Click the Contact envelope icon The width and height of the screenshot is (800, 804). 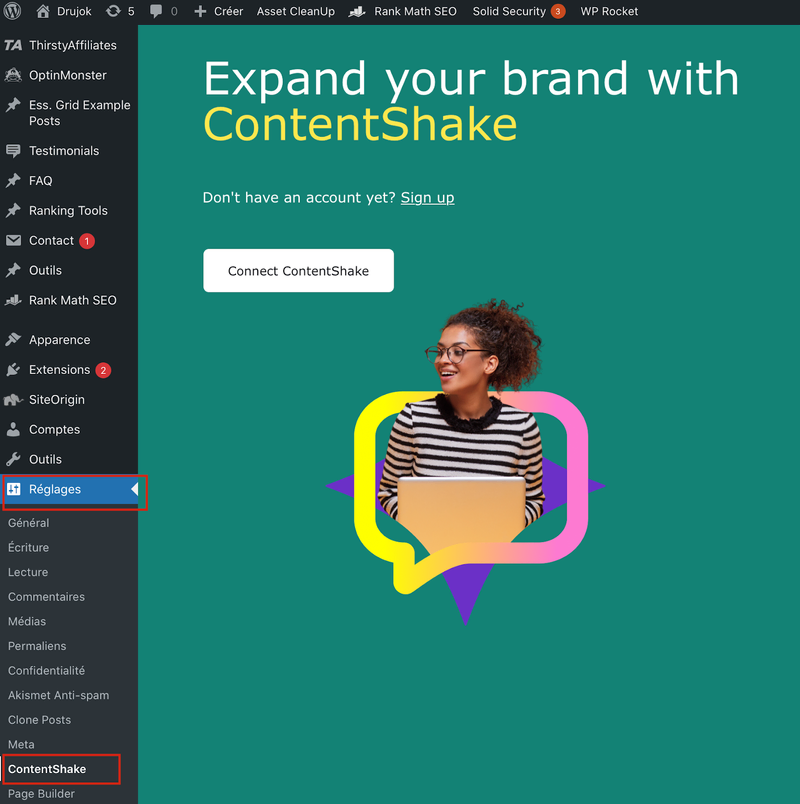coord(13,240)
